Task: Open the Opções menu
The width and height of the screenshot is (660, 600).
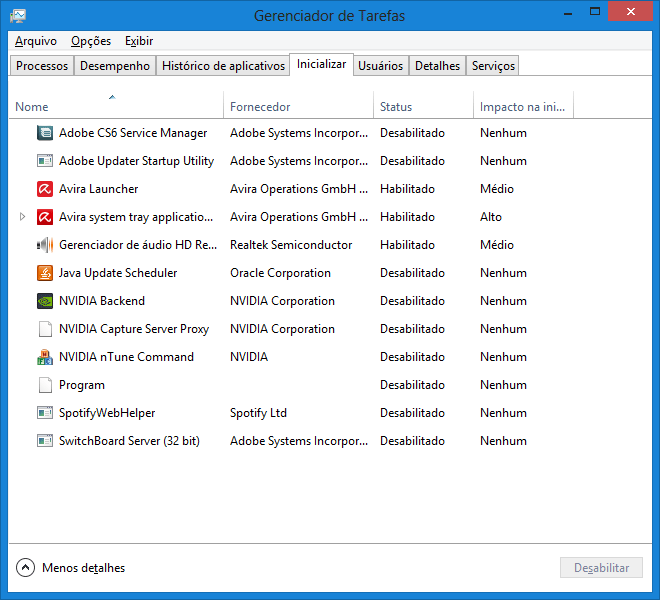Action: (x=91, y=41)
